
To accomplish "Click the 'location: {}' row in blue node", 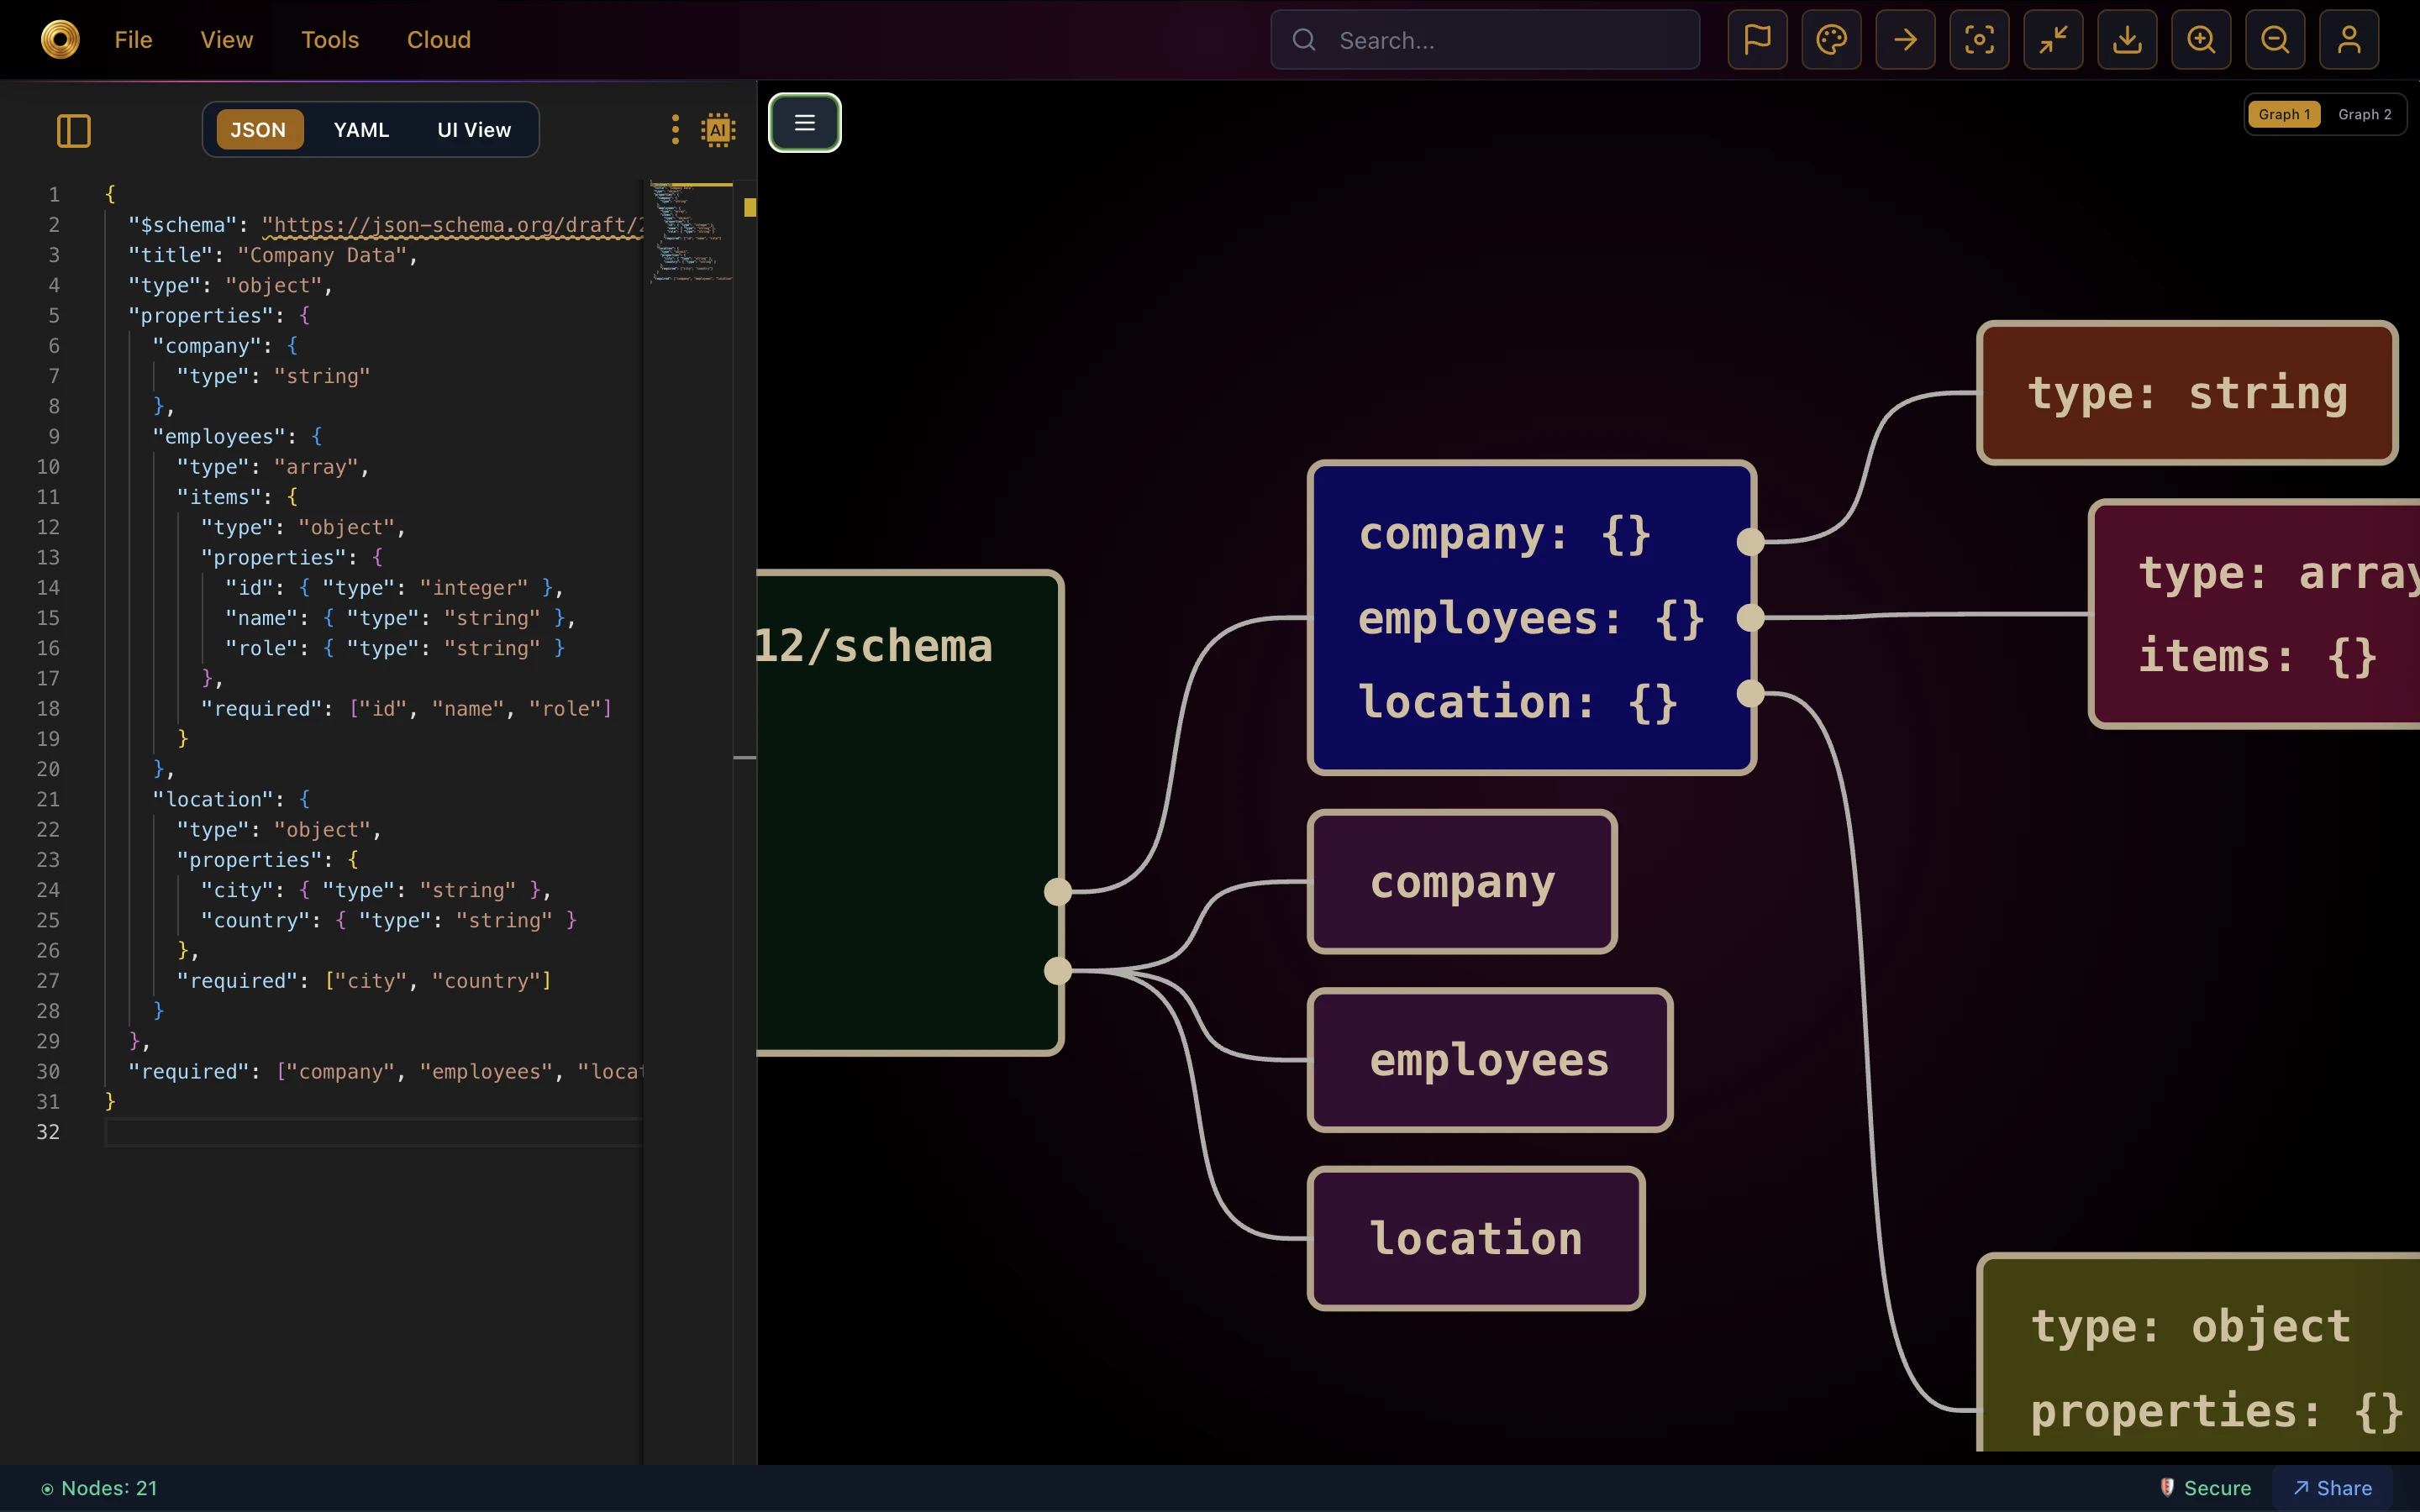I will 1517,702.
